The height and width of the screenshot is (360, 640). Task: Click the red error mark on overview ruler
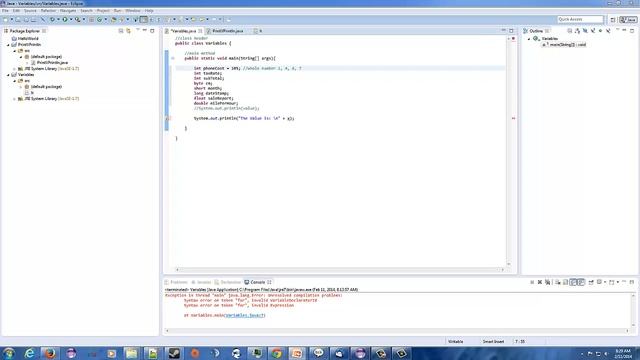tap(513, 118)
